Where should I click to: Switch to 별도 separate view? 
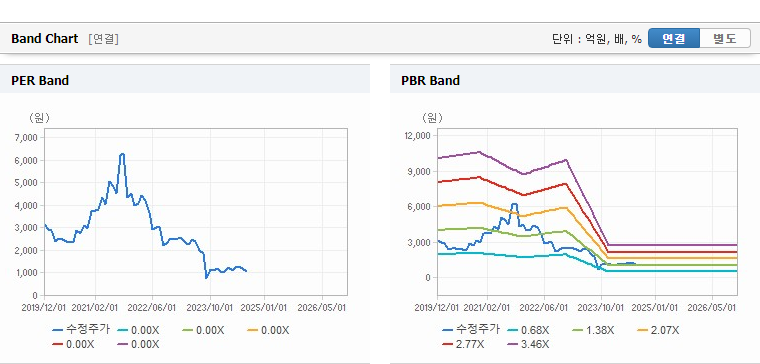[x=725, y=39]
